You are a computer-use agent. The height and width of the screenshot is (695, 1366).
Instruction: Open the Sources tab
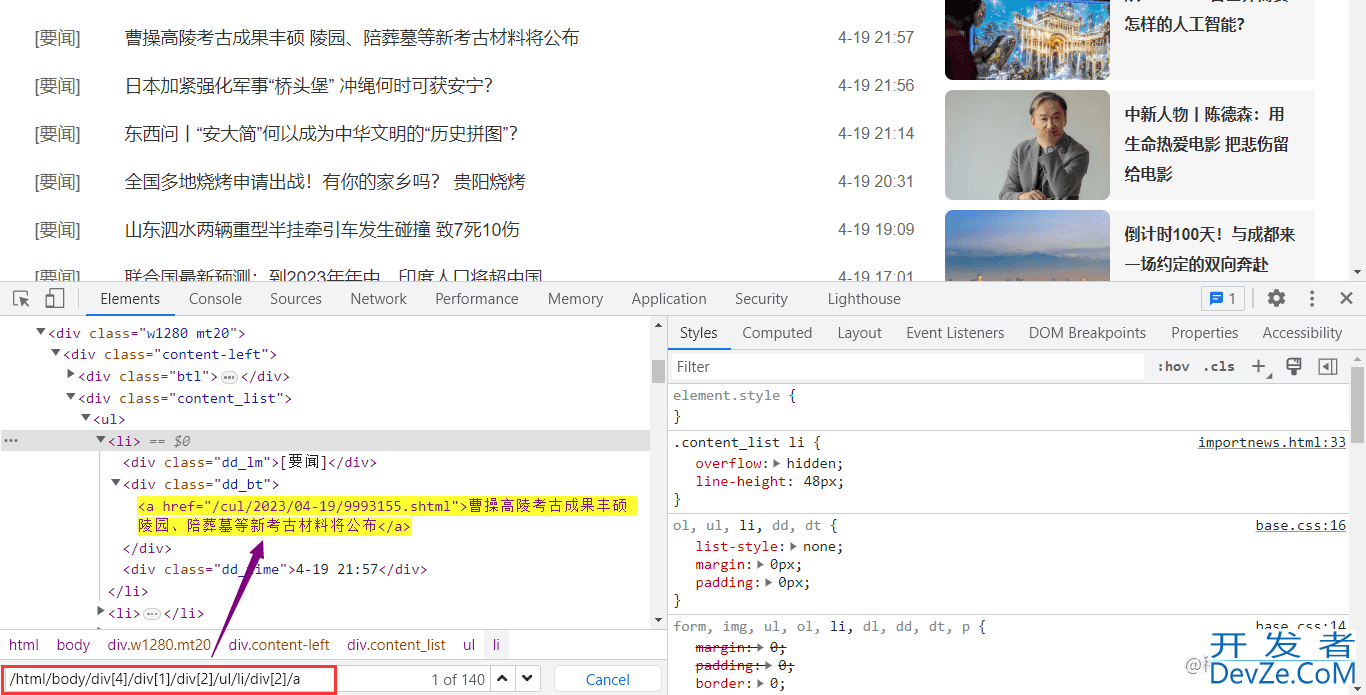coord(296,299)
